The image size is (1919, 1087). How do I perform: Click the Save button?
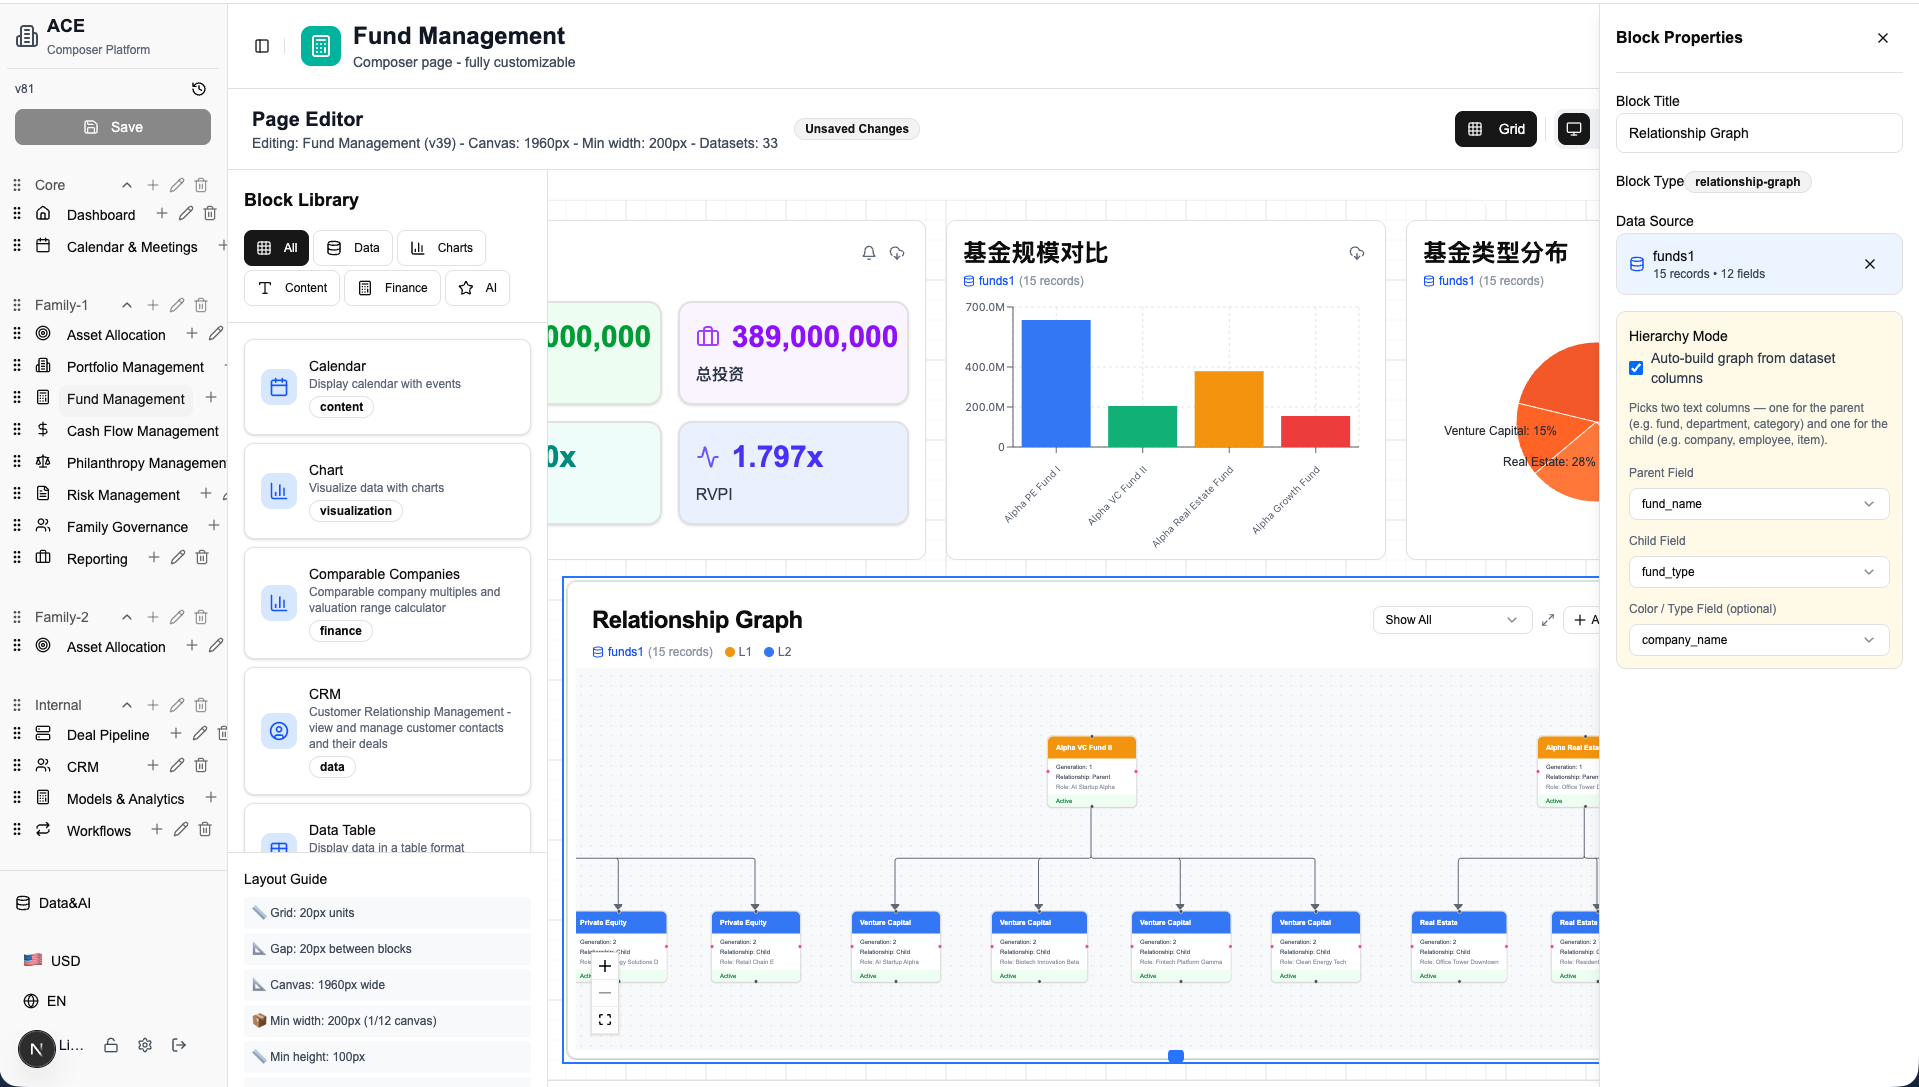[113, 127]
